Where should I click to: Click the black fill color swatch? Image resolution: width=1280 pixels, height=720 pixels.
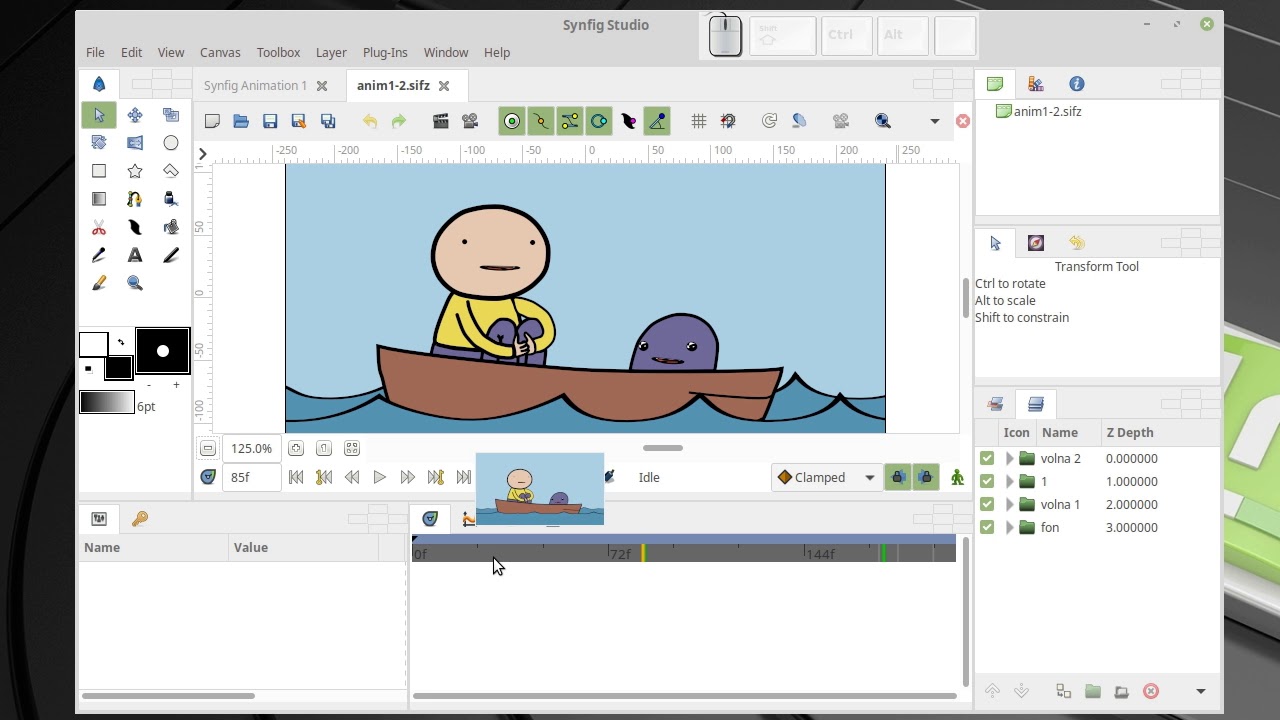point(118,368)
